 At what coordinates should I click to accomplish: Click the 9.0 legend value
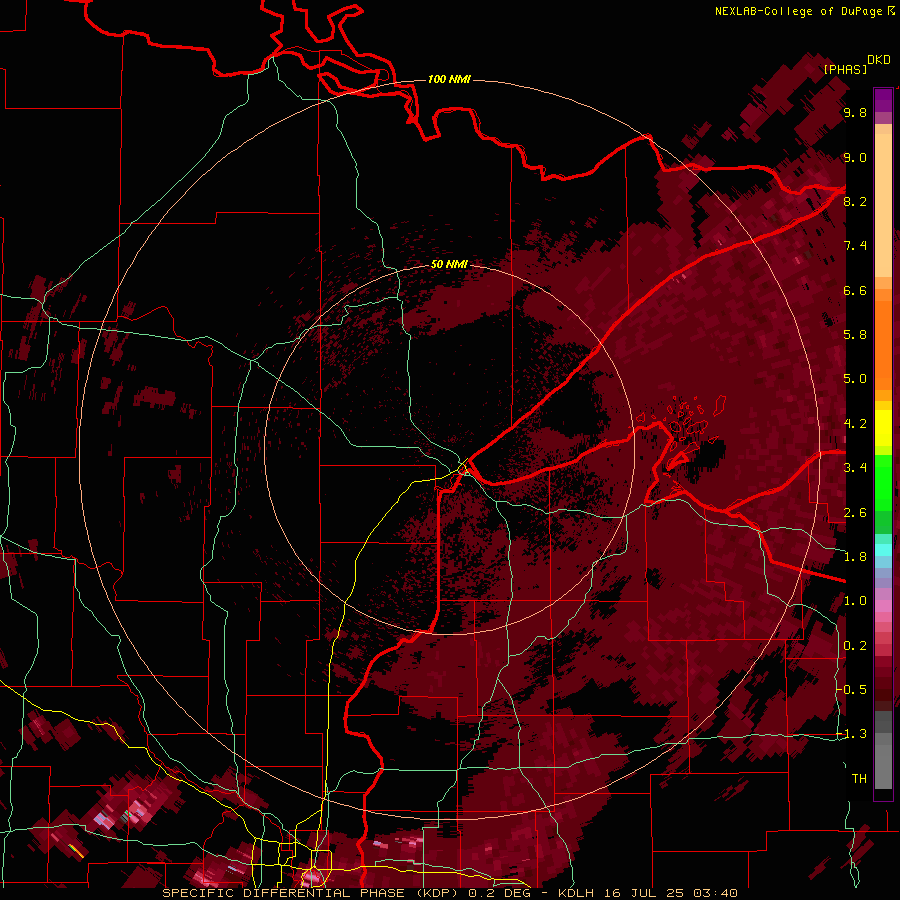855,157
